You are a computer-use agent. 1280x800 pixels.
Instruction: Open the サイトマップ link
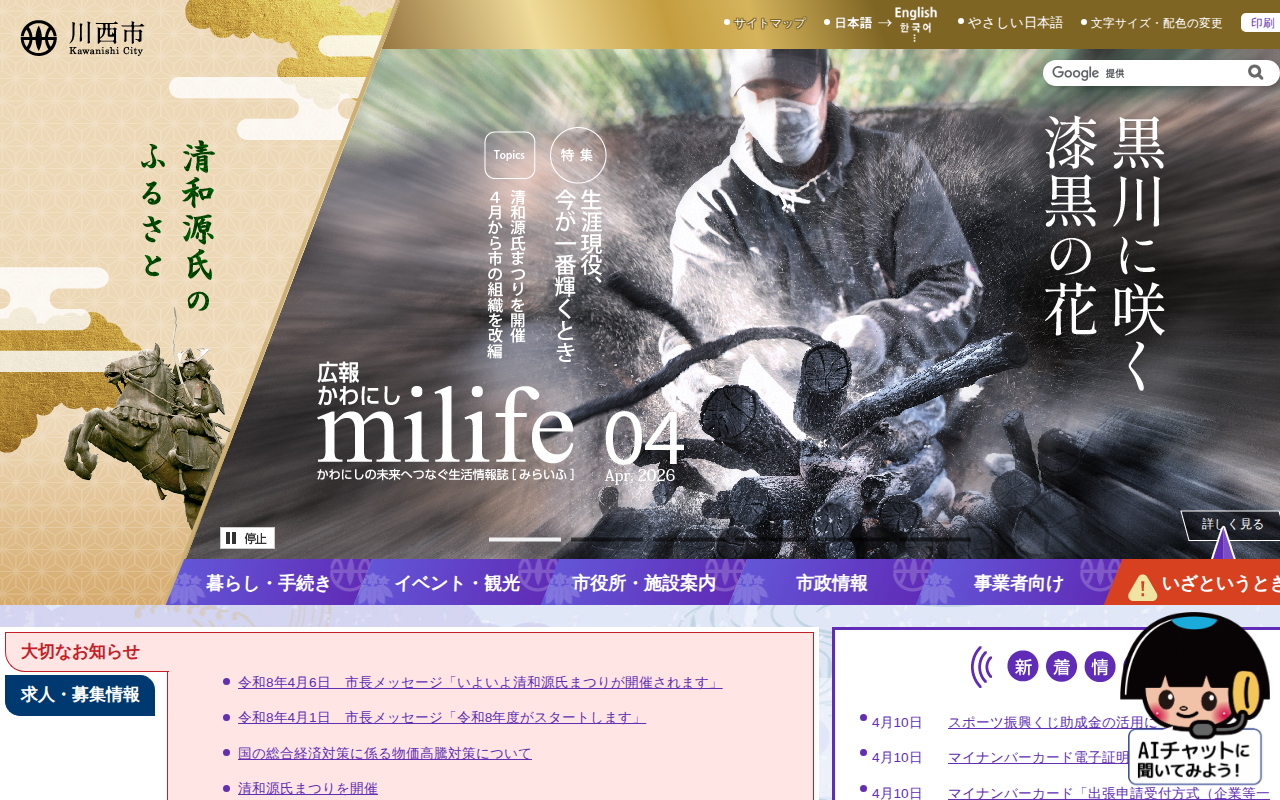click(x=769, y=23)
